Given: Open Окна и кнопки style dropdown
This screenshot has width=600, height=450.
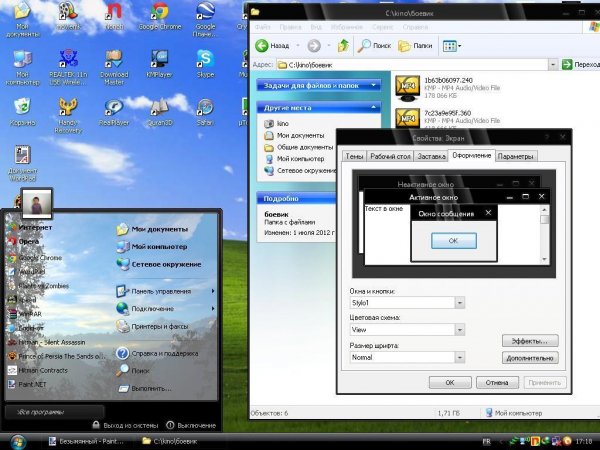Looking at the screenshot, I should tap(460, 303).
